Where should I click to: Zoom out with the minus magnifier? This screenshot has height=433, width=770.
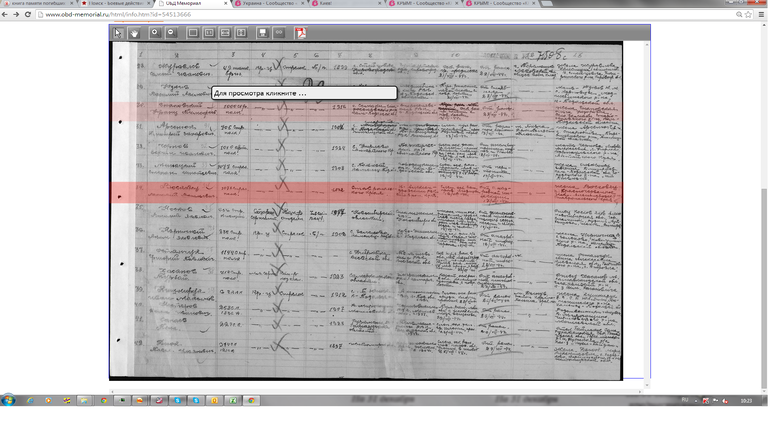[x=172, y=33]
